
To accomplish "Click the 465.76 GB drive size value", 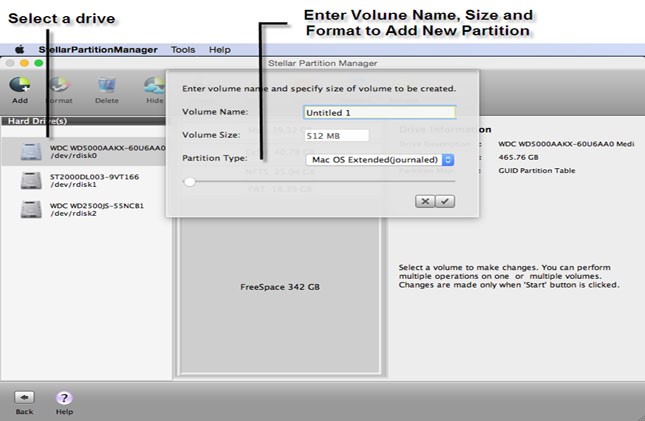I will [518, 157].
